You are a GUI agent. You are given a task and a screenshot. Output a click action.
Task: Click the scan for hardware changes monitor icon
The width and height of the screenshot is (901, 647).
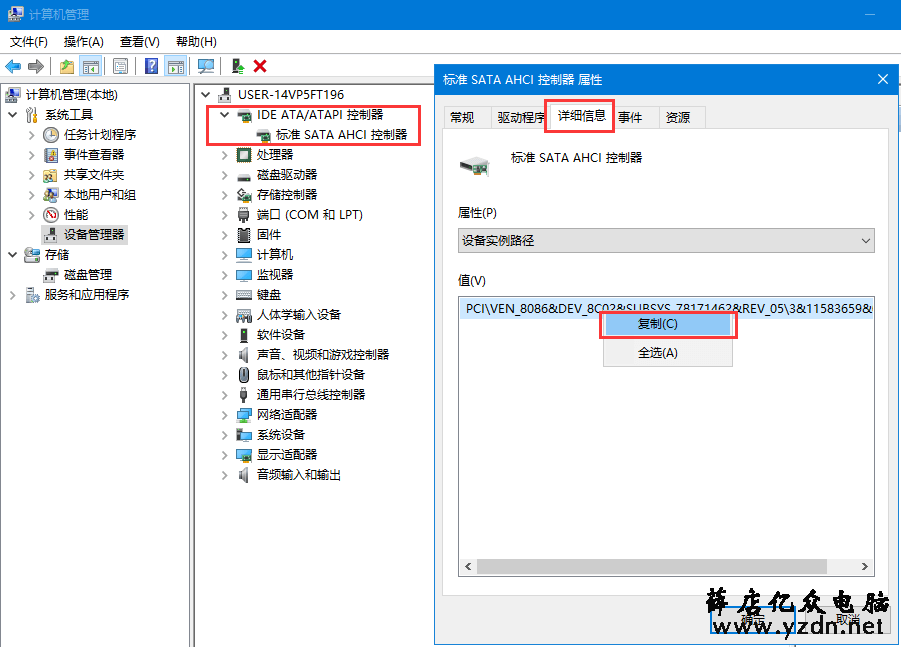pos(206,67)
